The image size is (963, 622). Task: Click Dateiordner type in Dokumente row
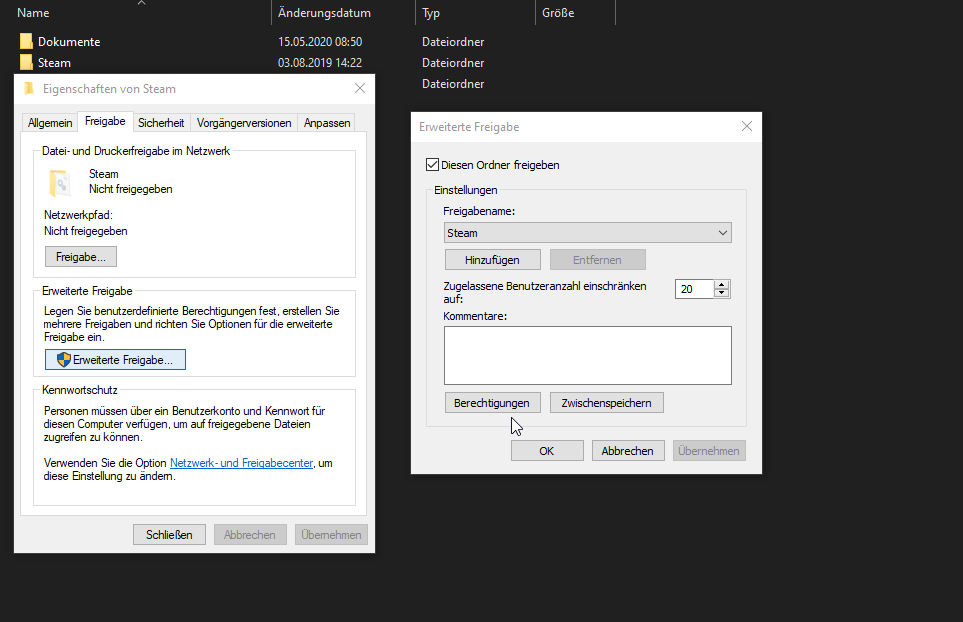[453, 42]
